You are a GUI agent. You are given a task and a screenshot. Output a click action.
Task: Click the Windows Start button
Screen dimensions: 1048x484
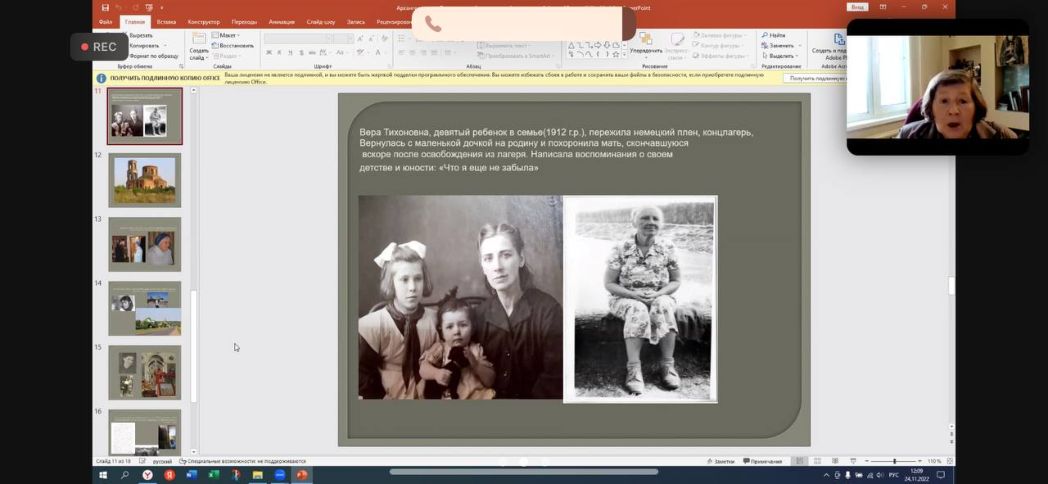(103, 475)
